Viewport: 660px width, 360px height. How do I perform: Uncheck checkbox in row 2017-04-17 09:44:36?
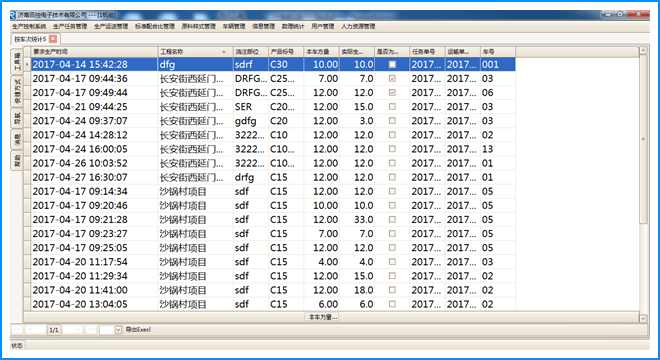tap(392, 79)
